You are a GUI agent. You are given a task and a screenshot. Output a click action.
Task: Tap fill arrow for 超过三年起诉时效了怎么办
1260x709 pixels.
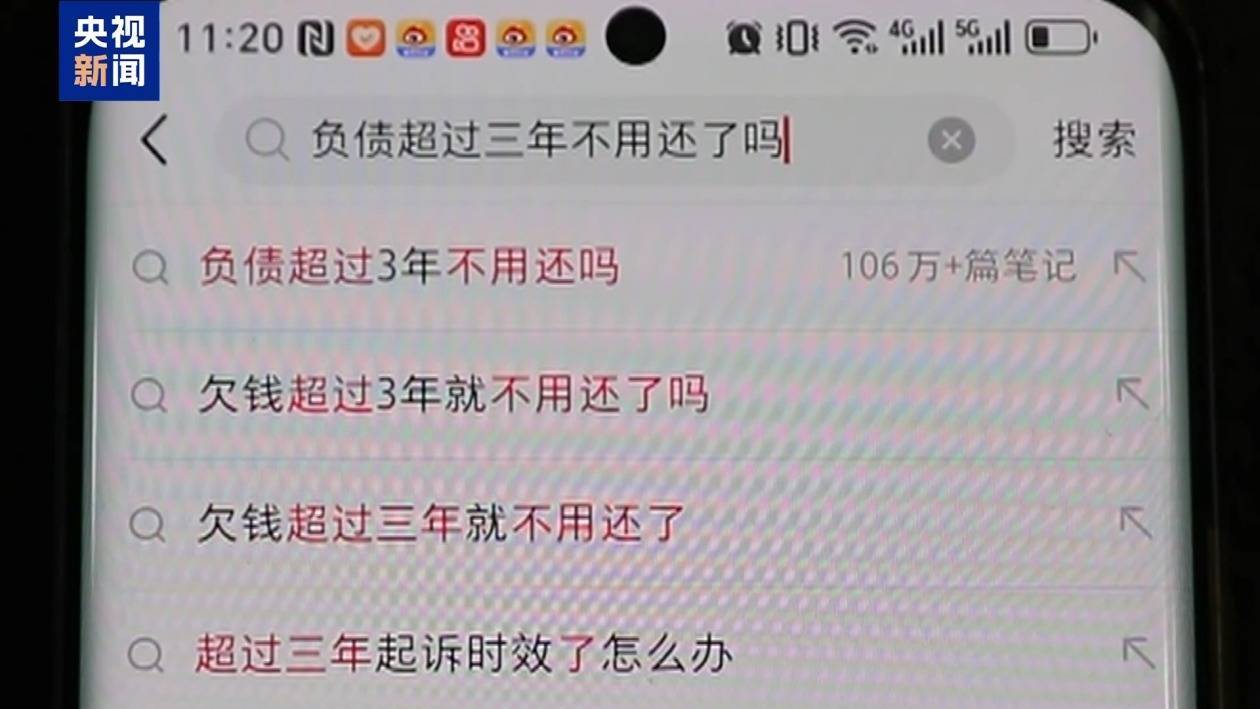click(1138, 652)
